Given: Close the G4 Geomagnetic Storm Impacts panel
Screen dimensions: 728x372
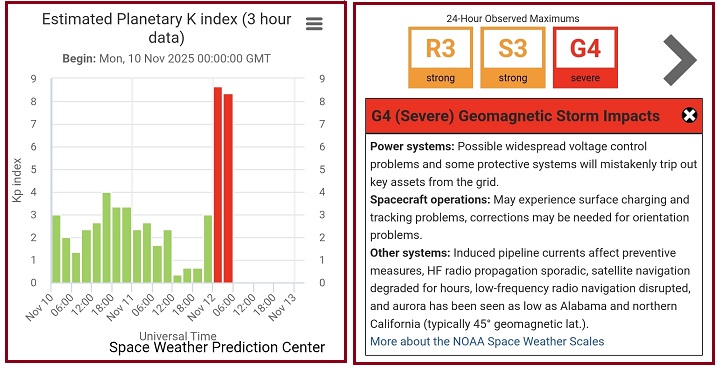Looking at the screenshot, I should tap(689, 115).
